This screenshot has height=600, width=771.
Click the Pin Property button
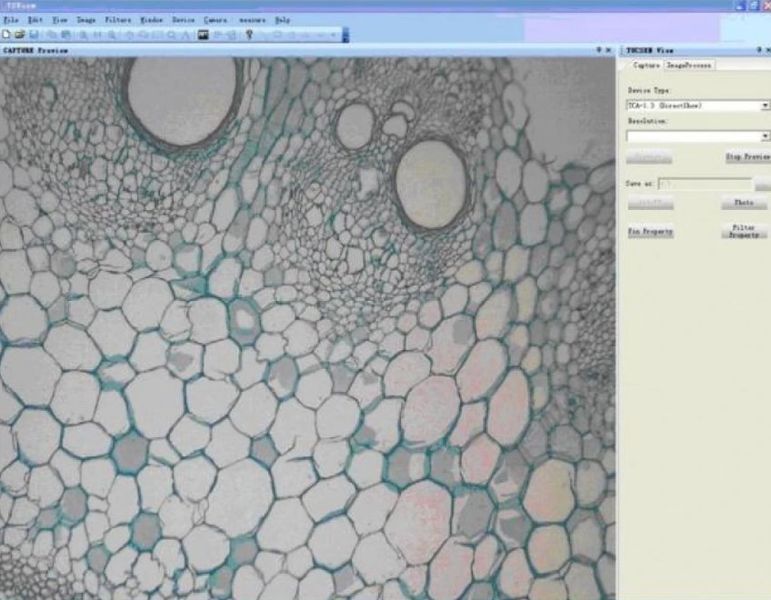[650, 231]
